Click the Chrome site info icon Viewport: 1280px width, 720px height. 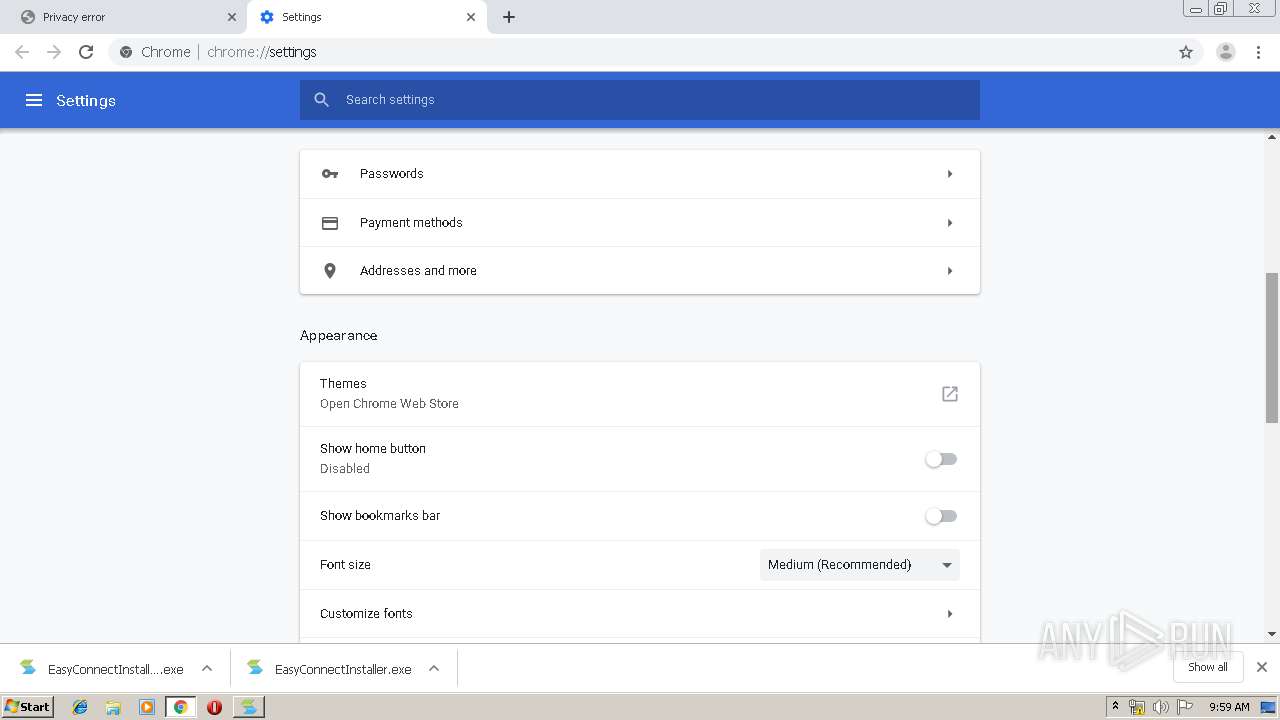[126, 52]
